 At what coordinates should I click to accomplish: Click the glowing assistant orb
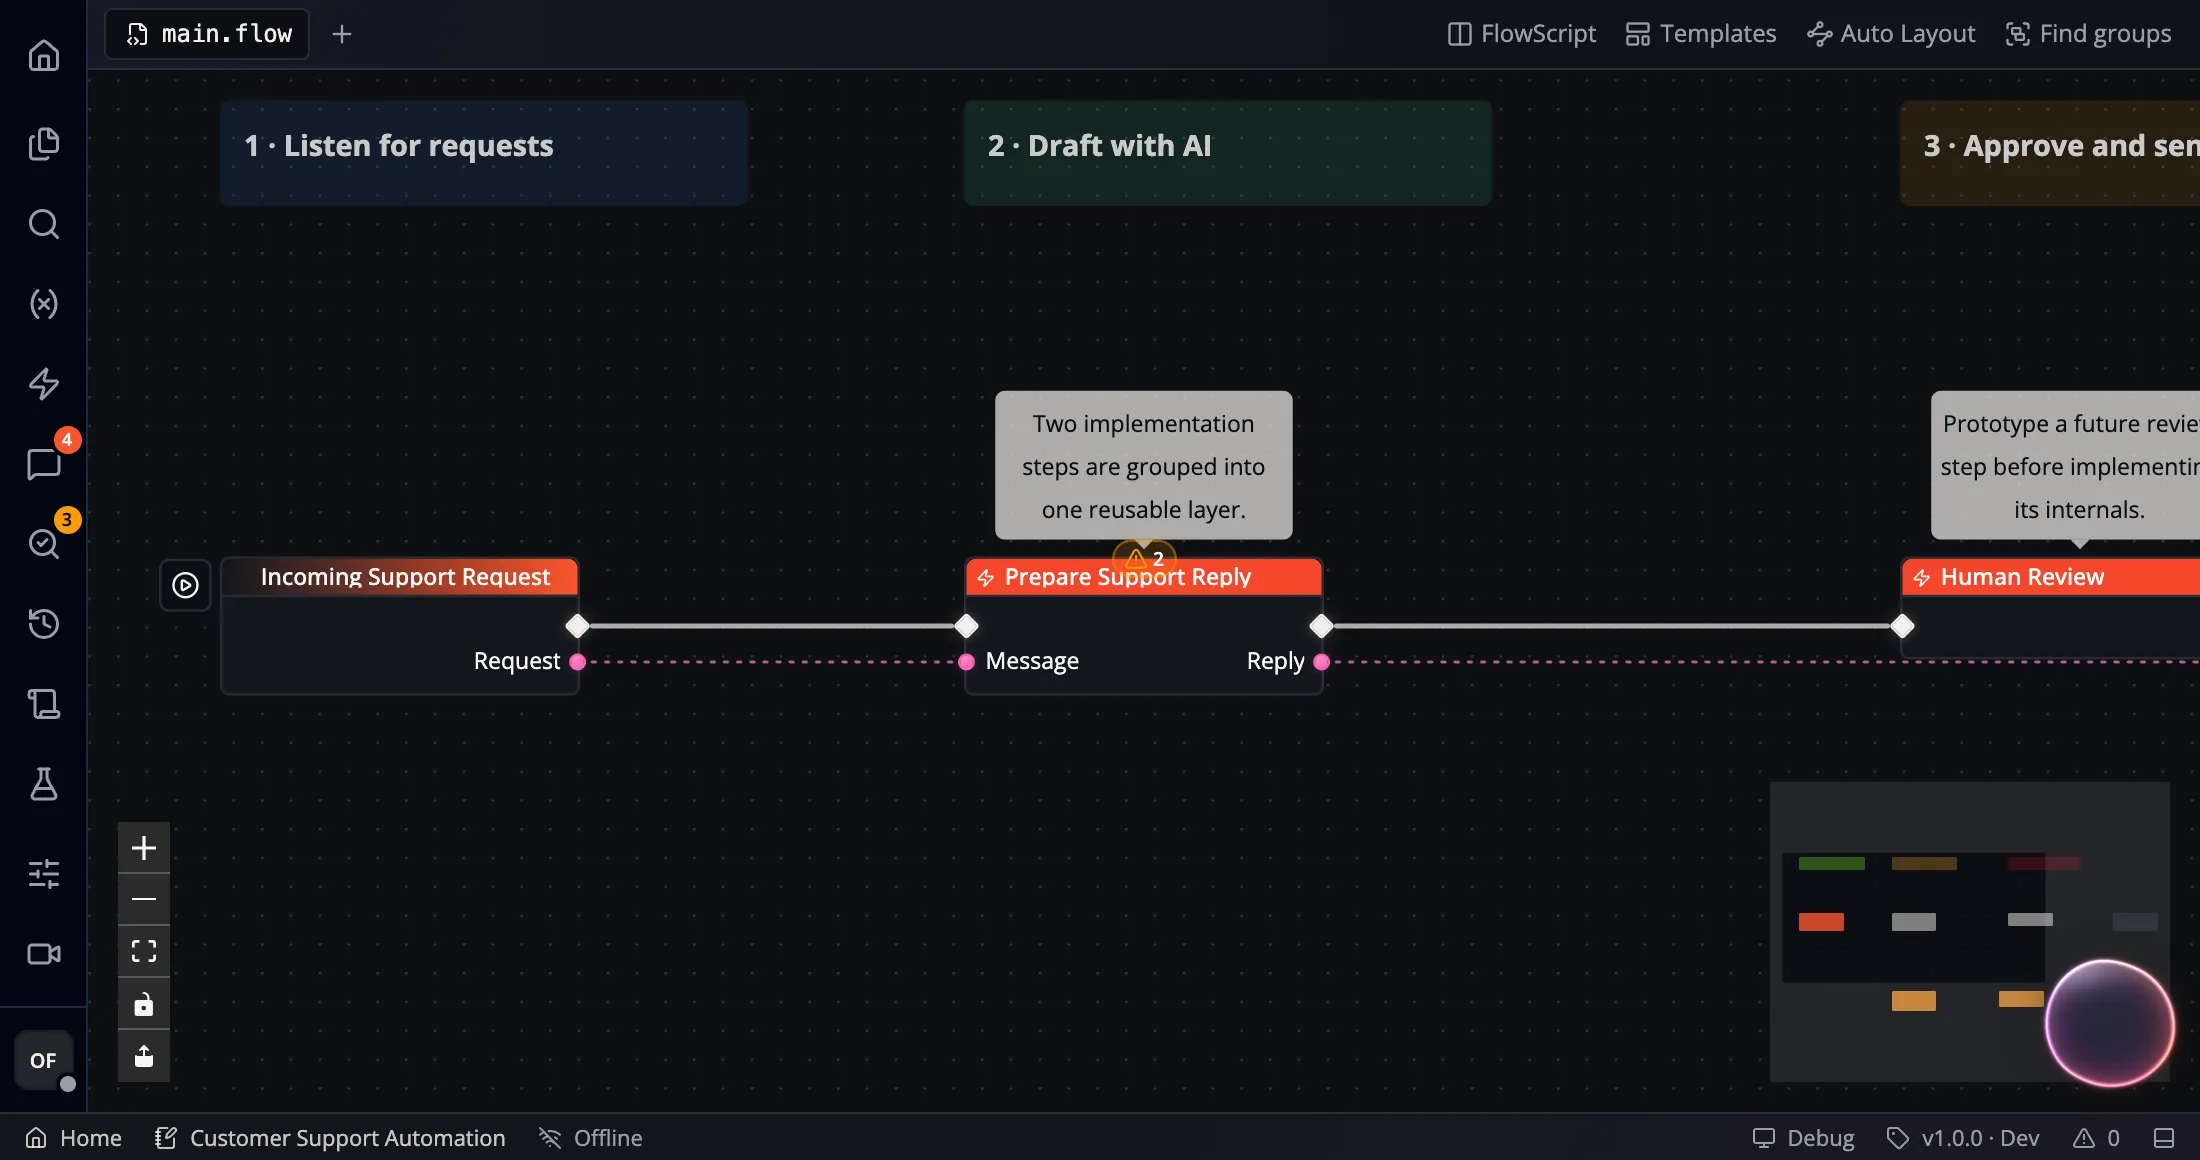[x=2109, y=1023]
